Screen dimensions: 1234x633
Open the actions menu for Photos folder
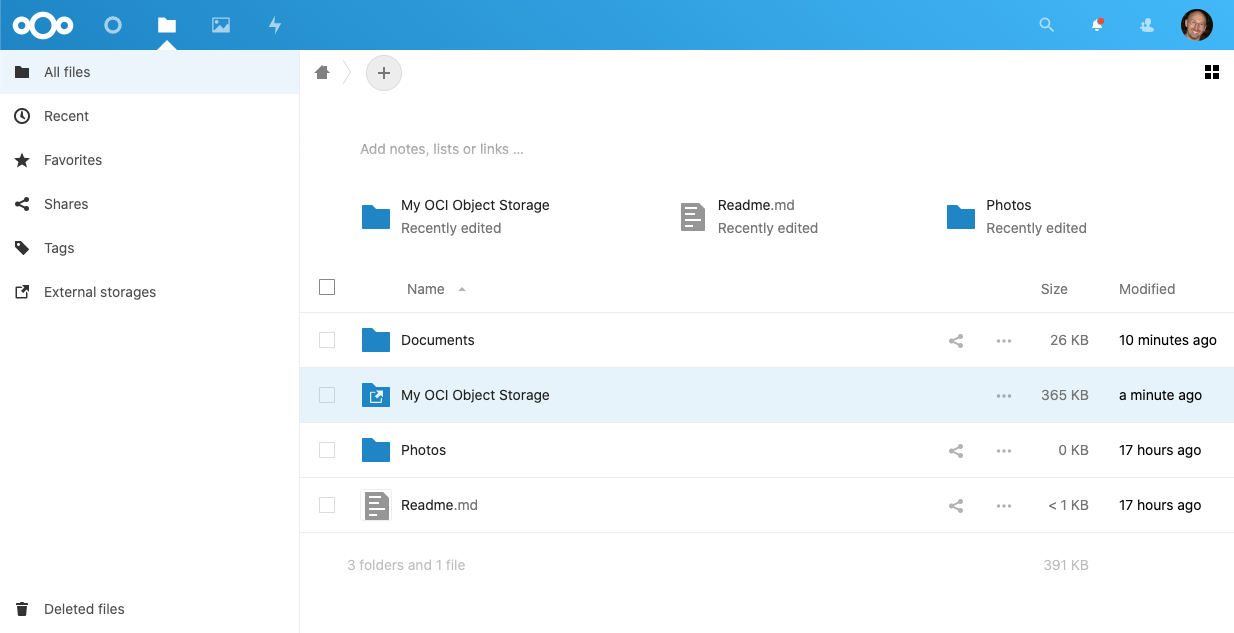click(1003, 450)
